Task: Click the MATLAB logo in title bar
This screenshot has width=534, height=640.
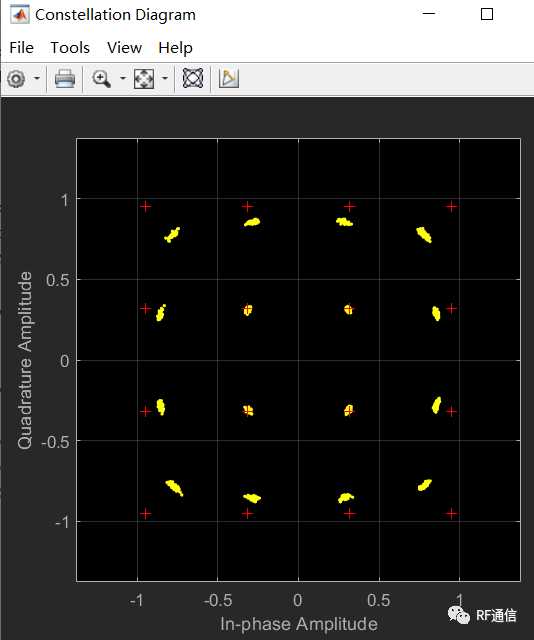Action: [x=20, y=15]
